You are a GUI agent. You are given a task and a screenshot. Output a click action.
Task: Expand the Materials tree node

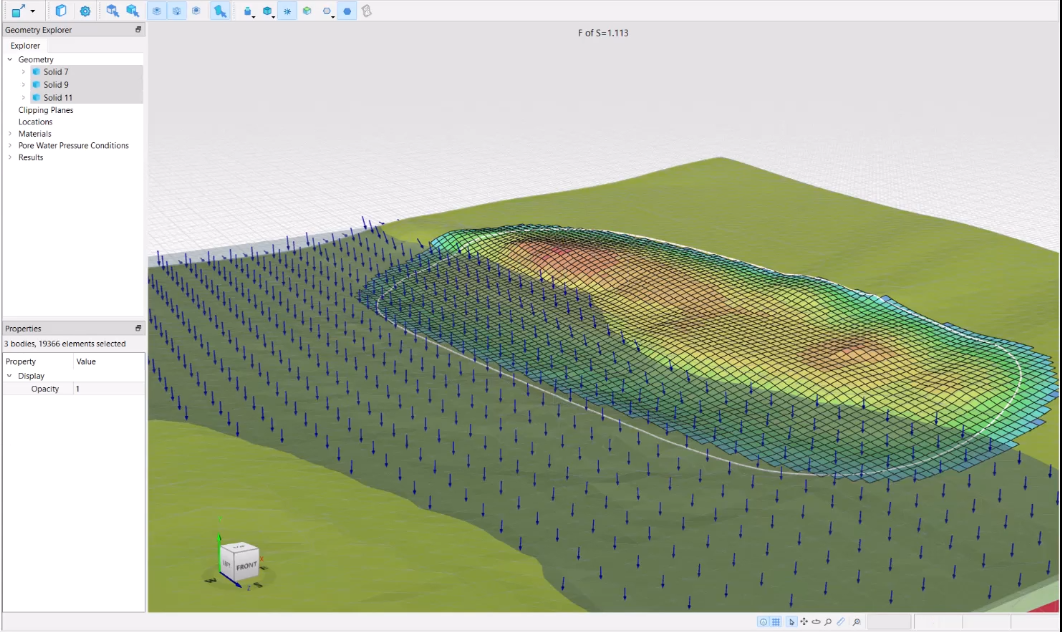click(x=10, y=134)
